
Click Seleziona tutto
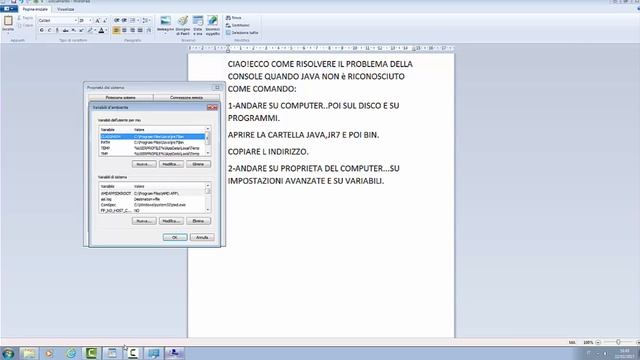[x=242, y=33]
